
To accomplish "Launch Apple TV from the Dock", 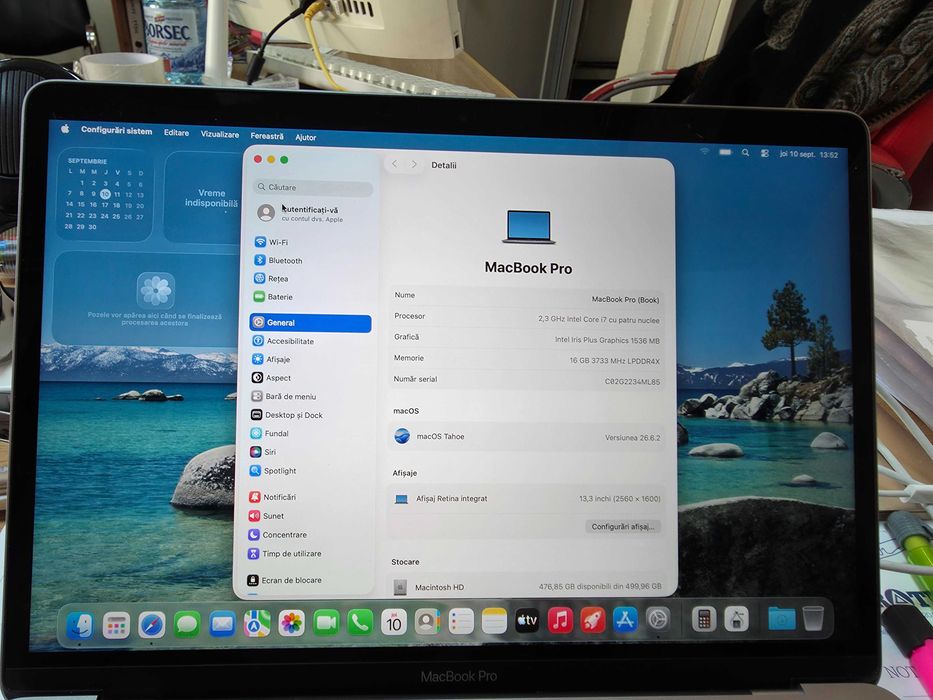I will 527,621.
